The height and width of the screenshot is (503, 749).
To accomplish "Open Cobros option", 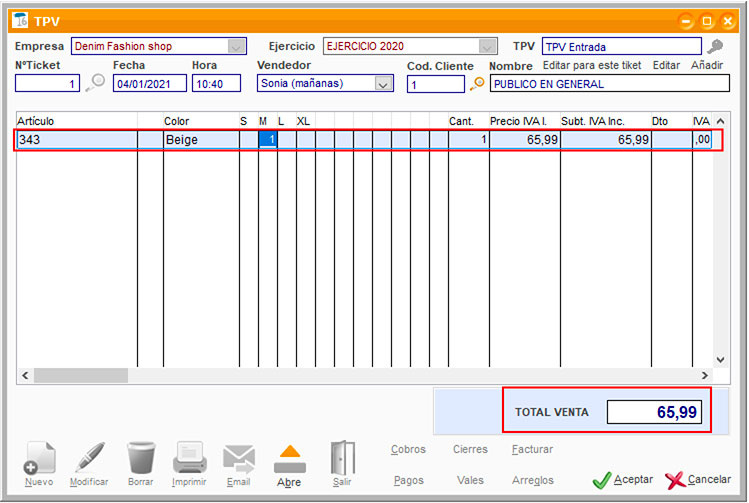I will (408, 449).
